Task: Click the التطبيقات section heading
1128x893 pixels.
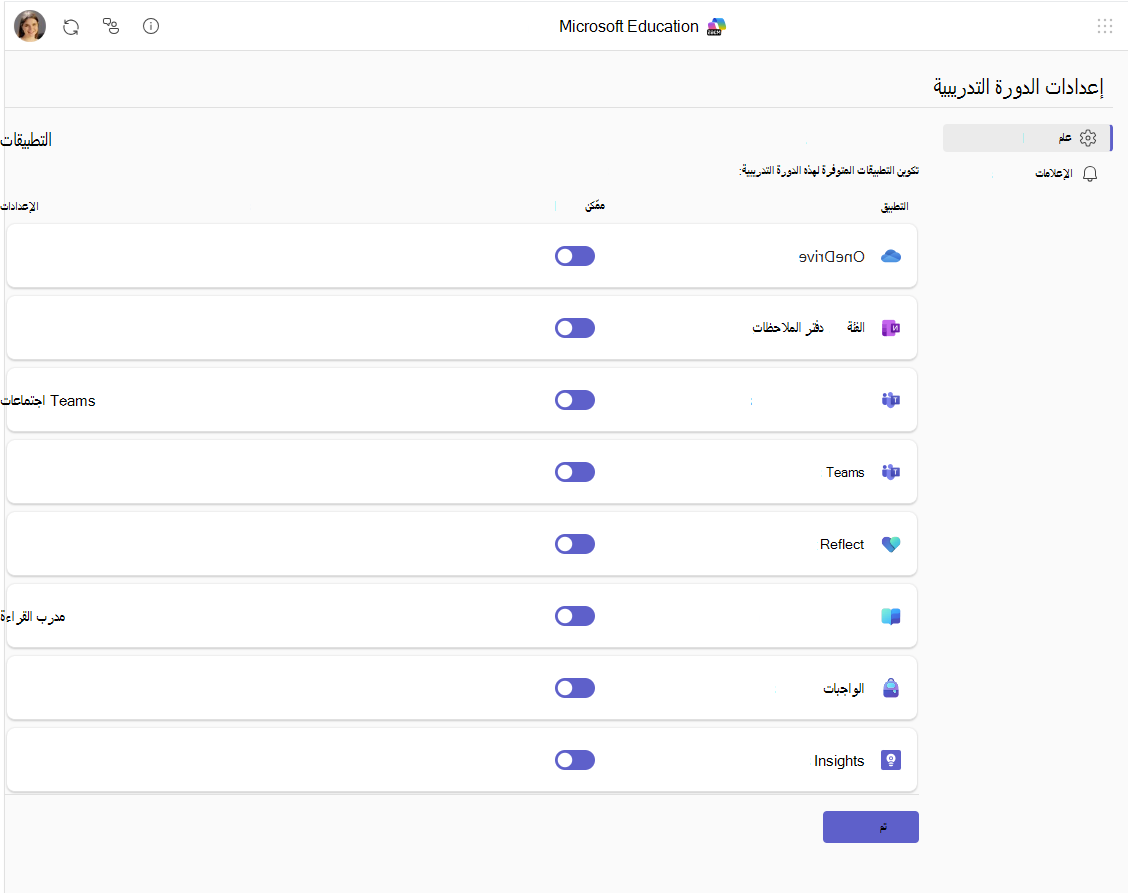Action: click(x=26, y=140)
